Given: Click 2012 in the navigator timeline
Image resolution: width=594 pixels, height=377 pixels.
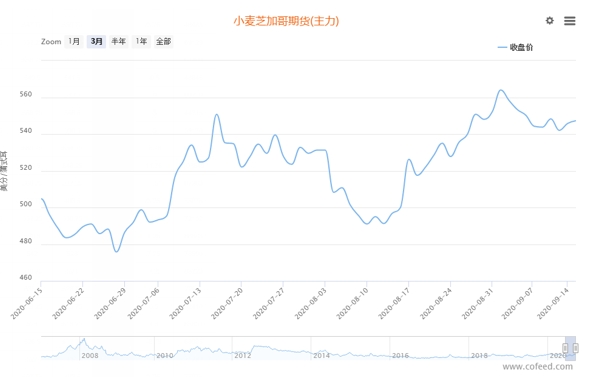Looking at the screenshot, I should (x=242, y=355).
